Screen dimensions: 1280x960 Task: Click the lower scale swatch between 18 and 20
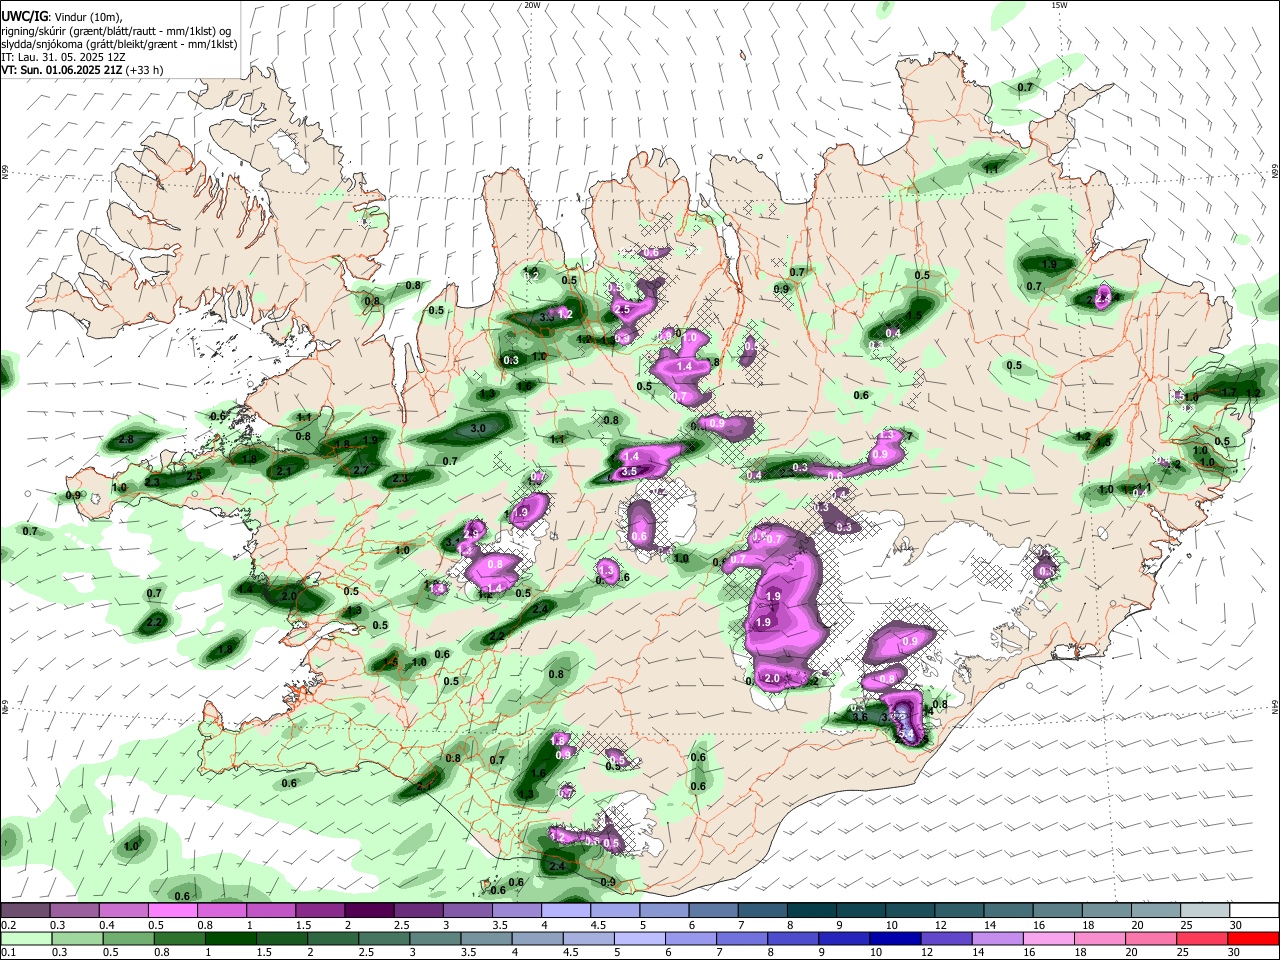(1101, 938)
